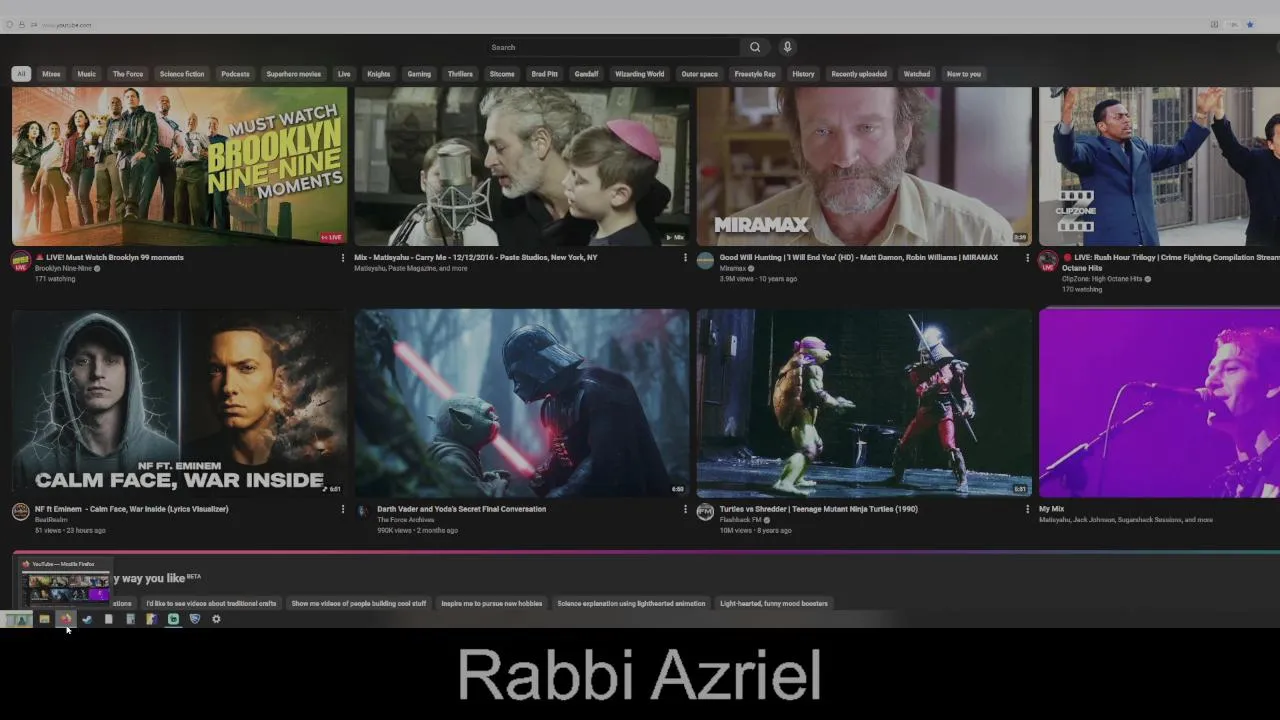Select the Music filter chip
This screenshot has width=1280, height=720.
click(87, 74)
